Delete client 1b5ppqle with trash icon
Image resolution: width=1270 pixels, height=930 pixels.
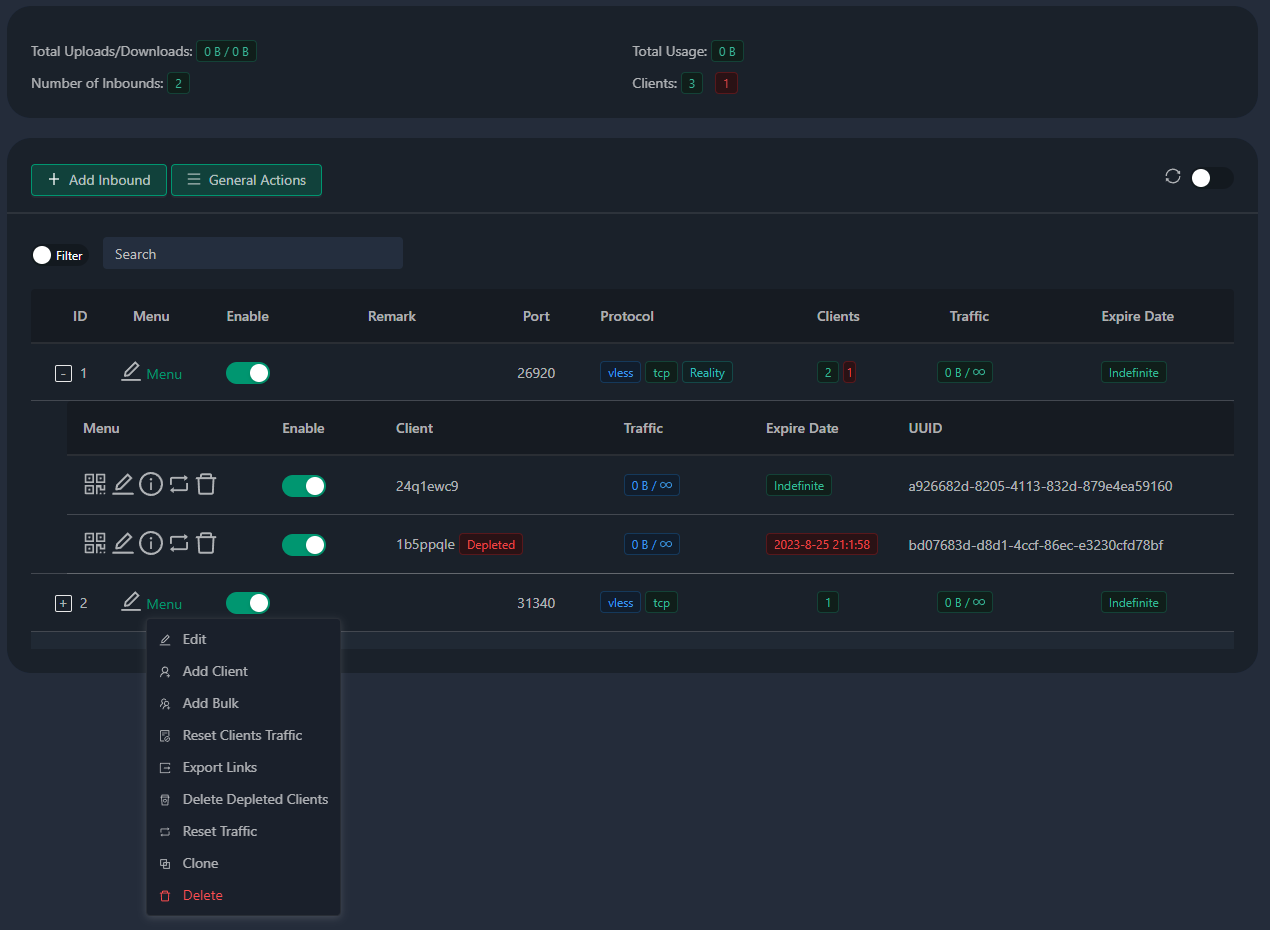click(206, 544)
